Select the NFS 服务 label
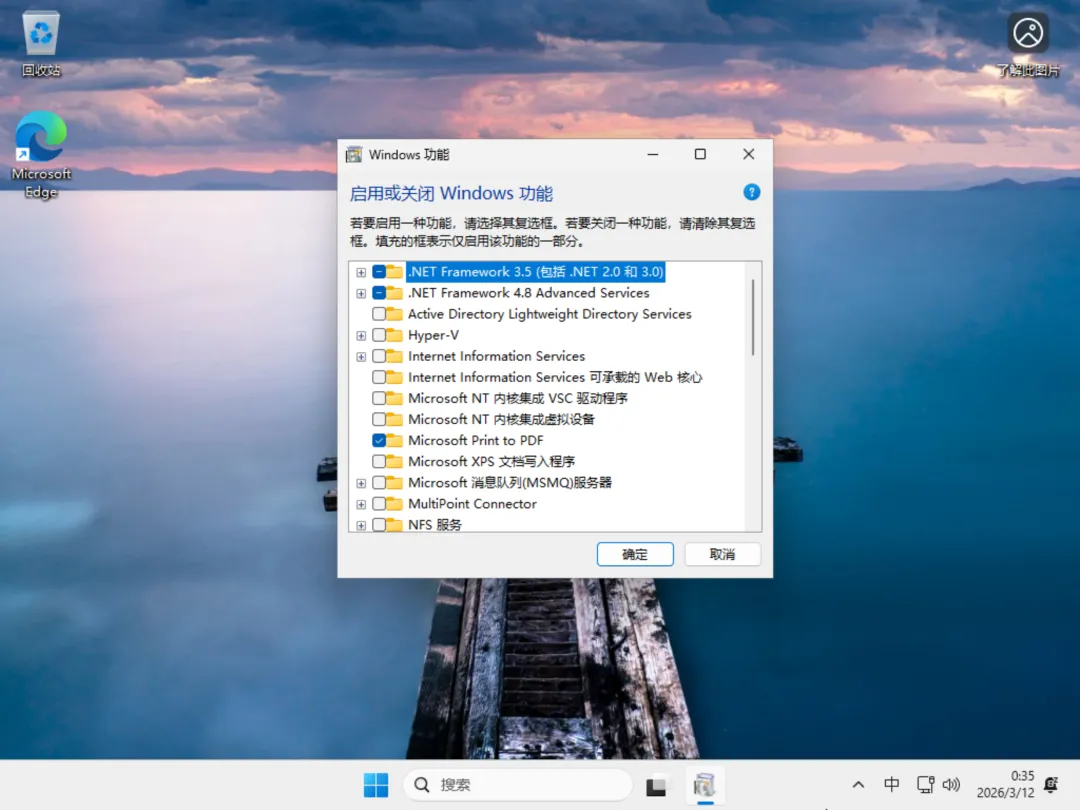The image size is (1080, 810). click(435, 525)
